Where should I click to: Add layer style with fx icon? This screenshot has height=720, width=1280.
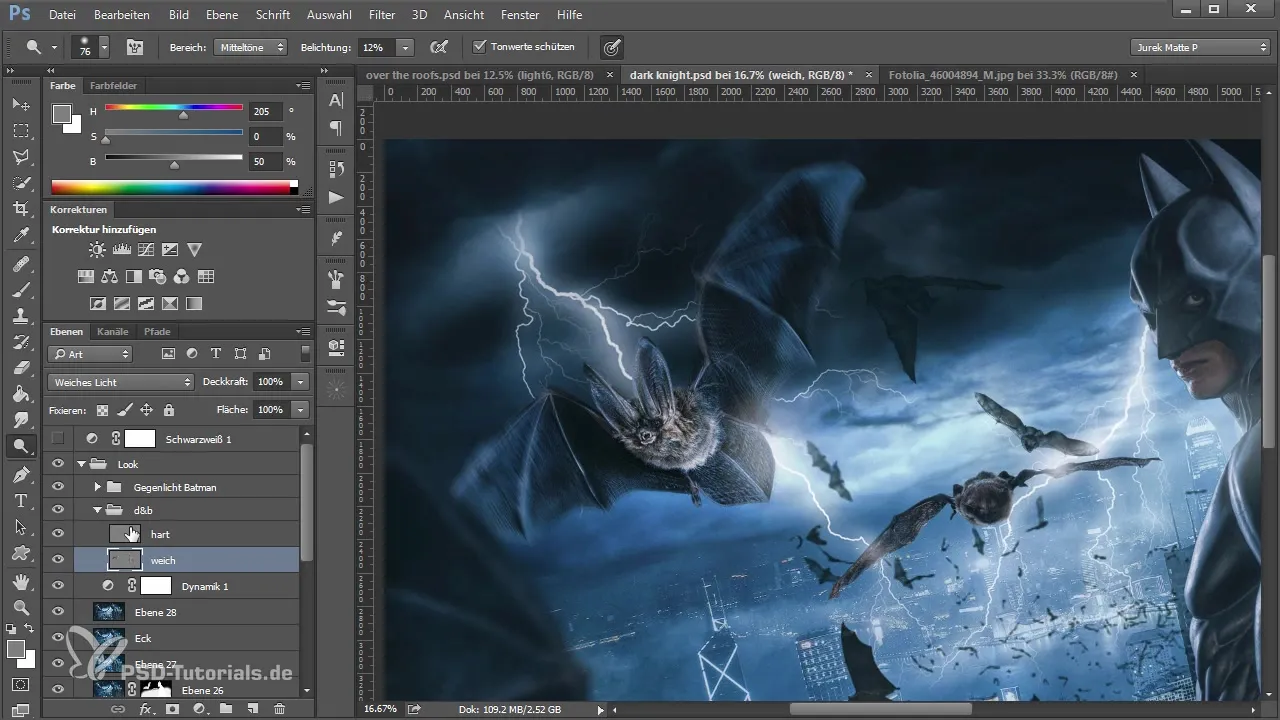click(x=146, y=709)
